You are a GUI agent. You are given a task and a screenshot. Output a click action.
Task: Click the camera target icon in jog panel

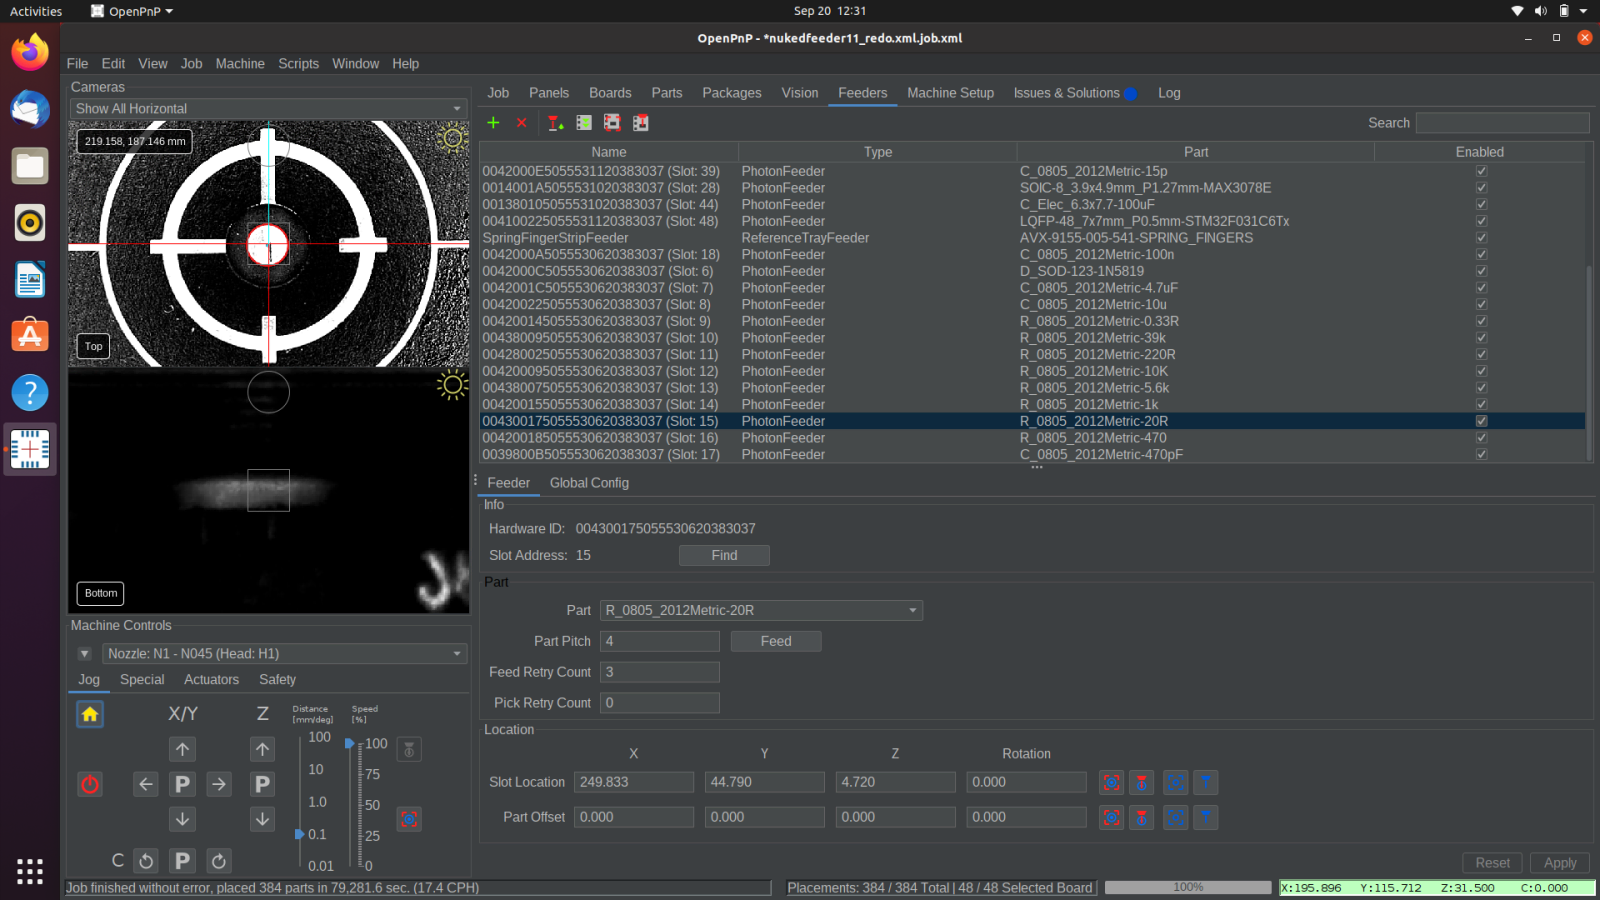point(409,819)
